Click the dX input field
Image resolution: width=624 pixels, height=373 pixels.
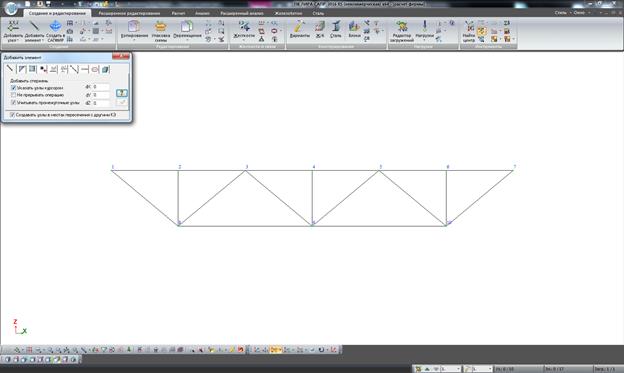(x=101, y=87)
